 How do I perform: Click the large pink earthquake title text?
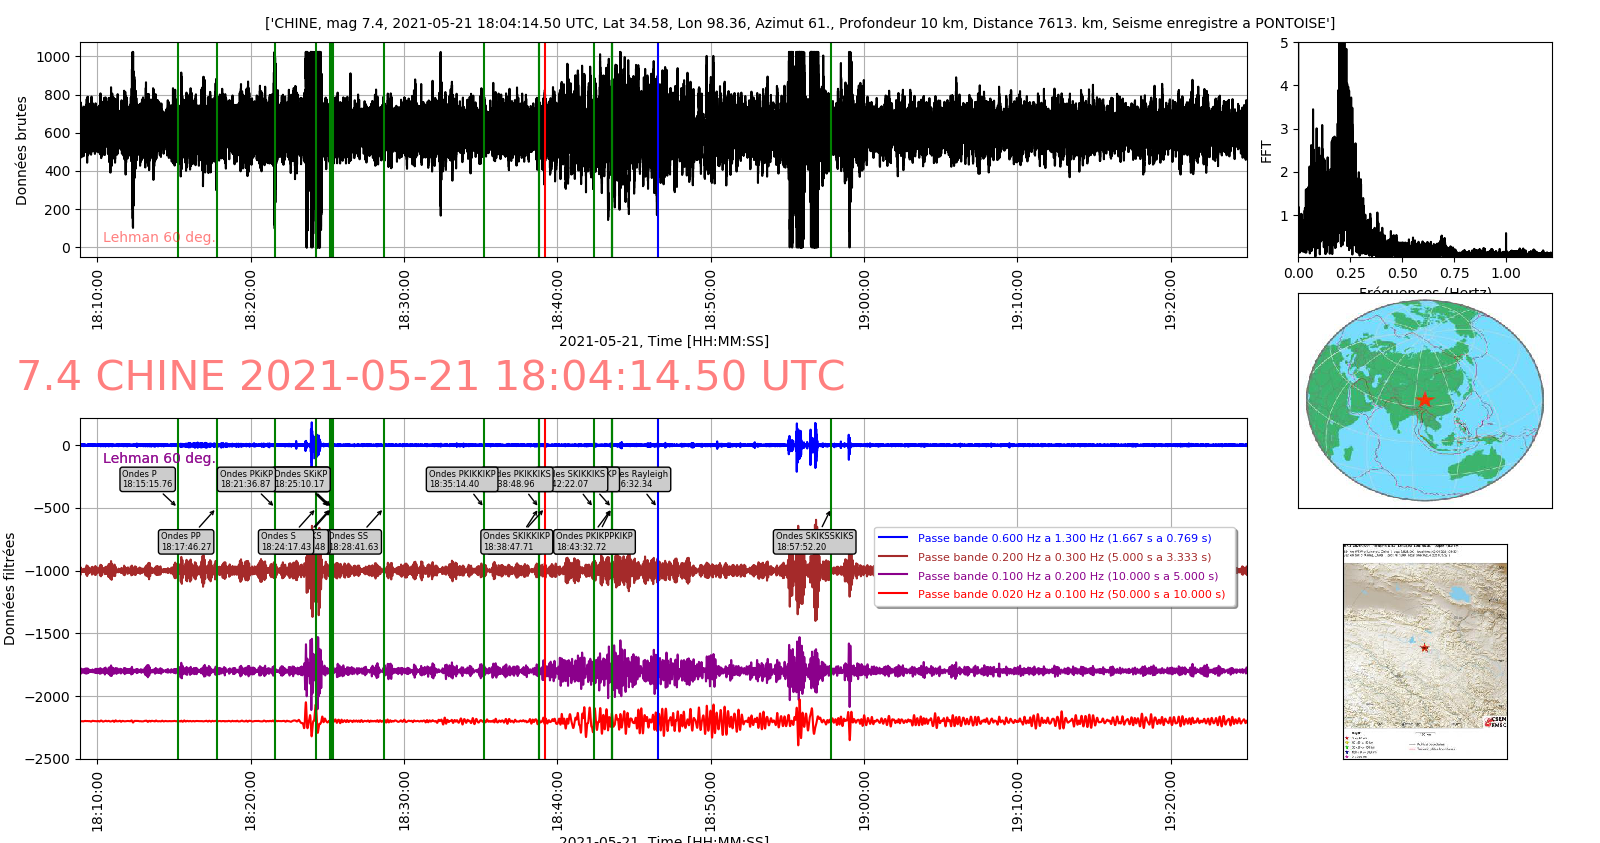[x=431, y=377]
